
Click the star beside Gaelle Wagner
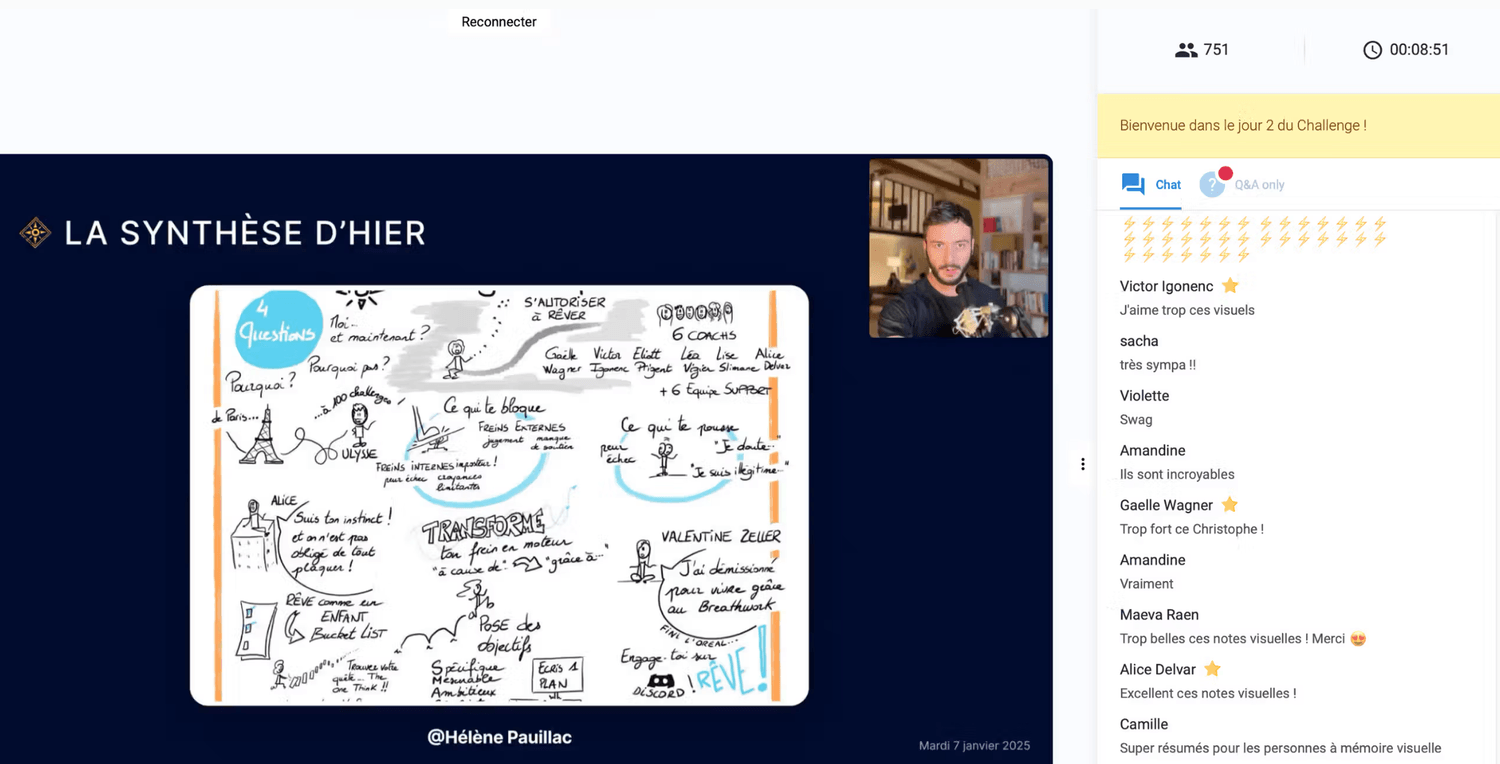[x=1230, y=505]
